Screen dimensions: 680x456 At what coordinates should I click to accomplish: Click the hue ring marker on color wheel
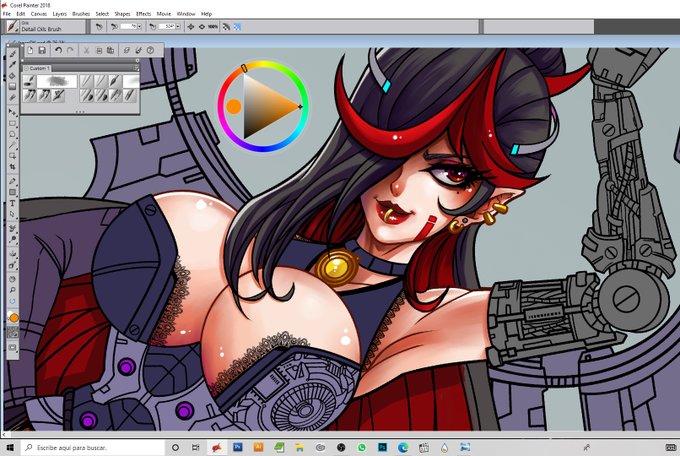click(244, 68)
